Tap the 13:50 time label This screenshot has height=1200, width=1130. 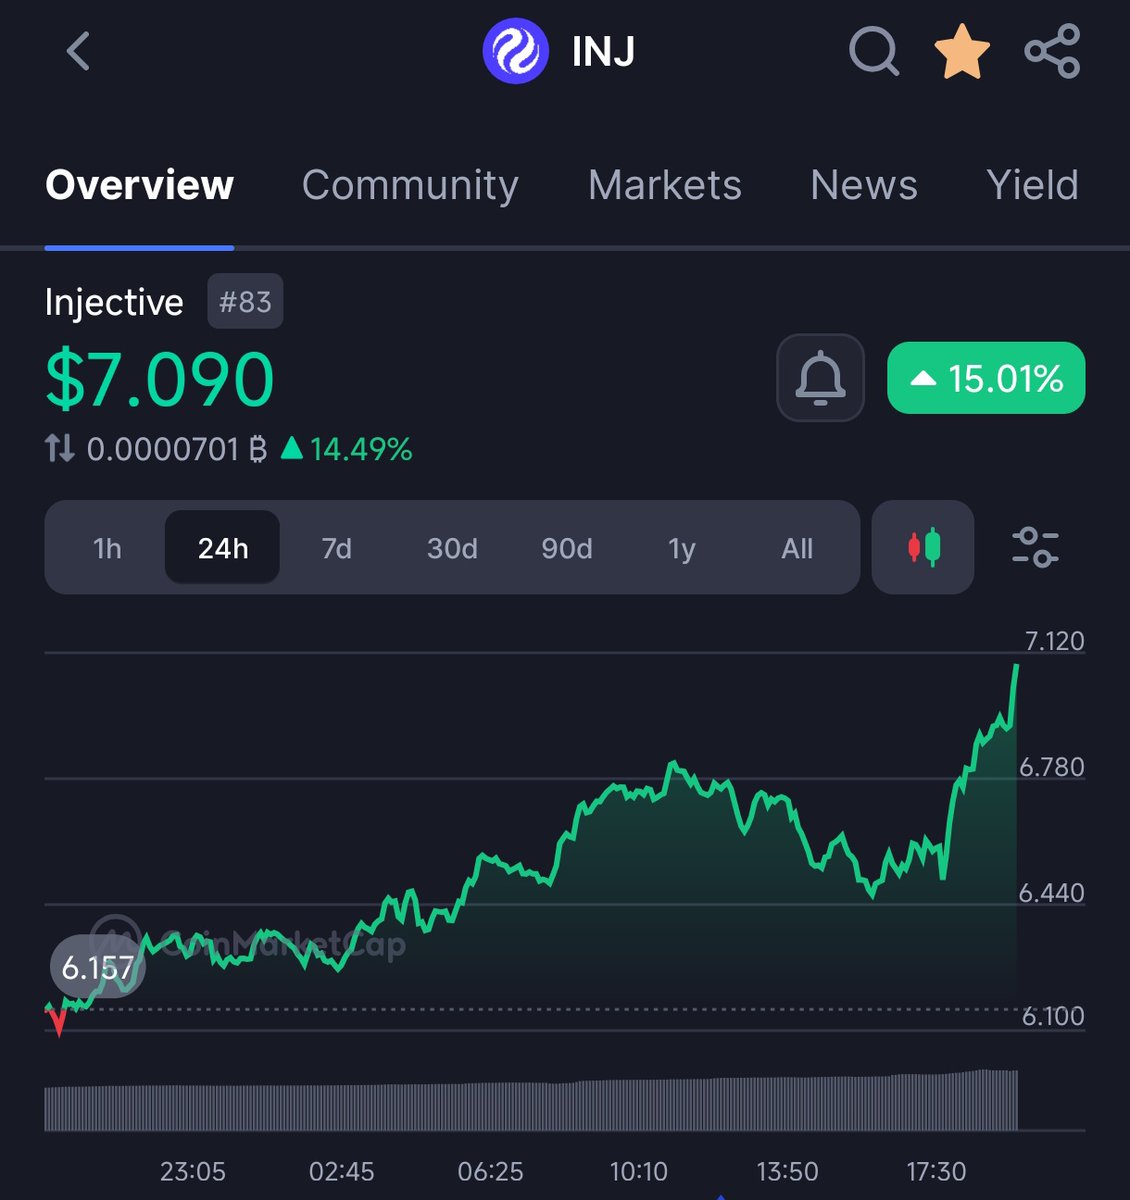(787, 1171)
